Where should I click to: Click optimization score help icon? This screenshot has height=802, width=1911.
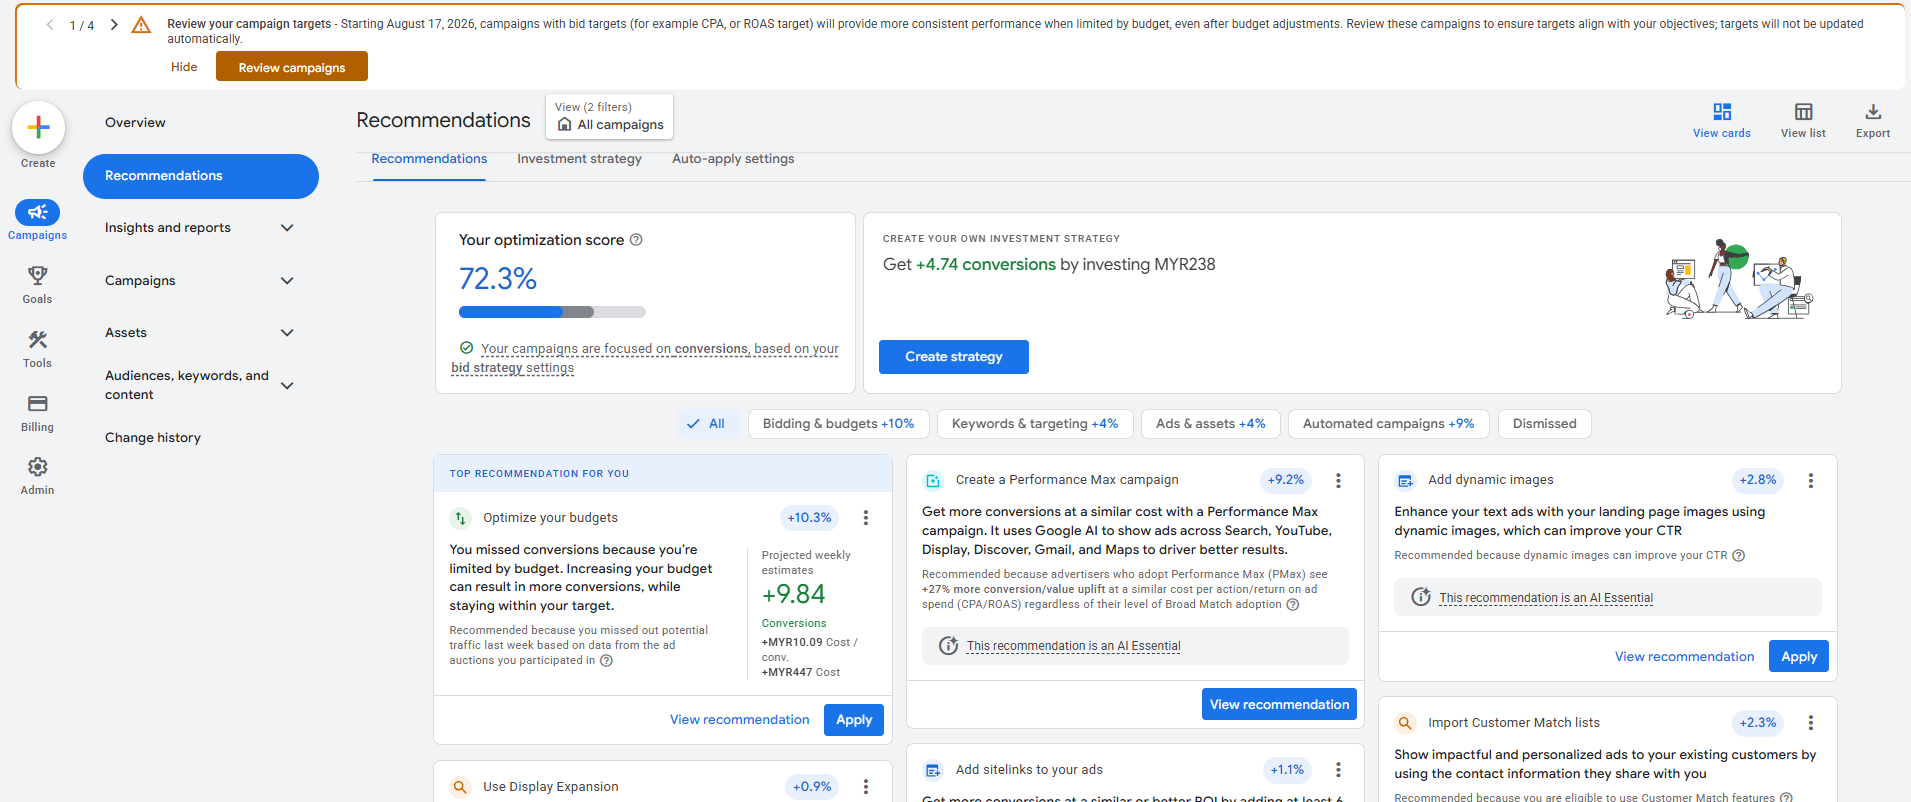(x=636, y=240)
